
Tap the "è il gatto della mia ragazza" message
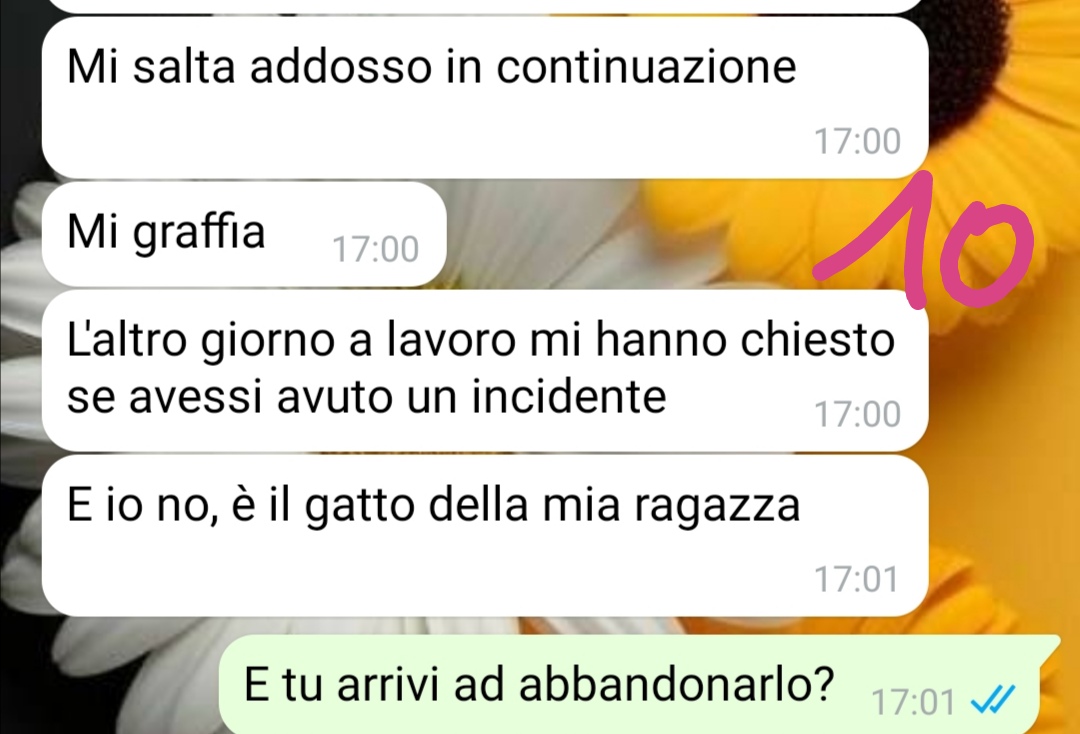click(x=485, y=536)
